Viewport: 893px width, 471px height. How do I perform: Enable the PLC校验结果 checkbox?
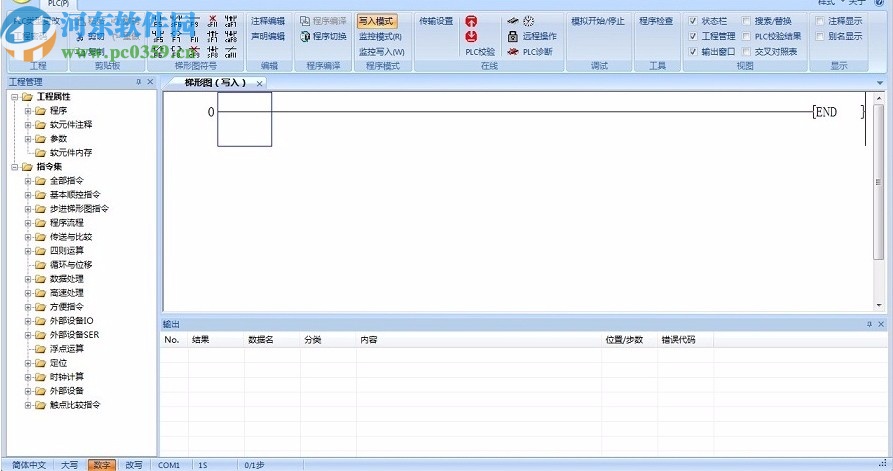[x=746, y=36]
